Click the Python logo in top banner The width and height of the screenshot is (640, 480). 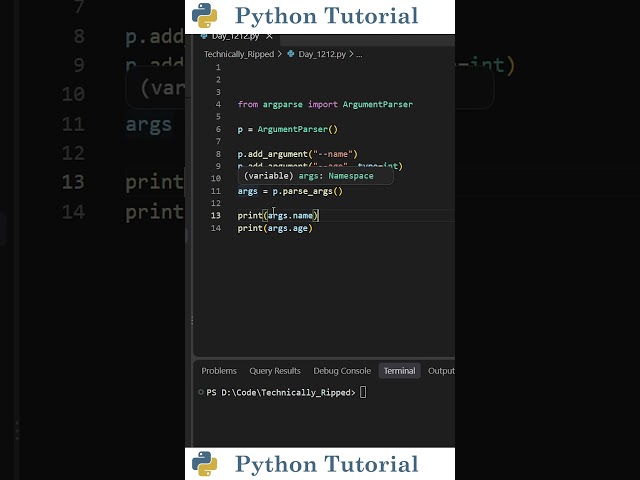[204, 16]
